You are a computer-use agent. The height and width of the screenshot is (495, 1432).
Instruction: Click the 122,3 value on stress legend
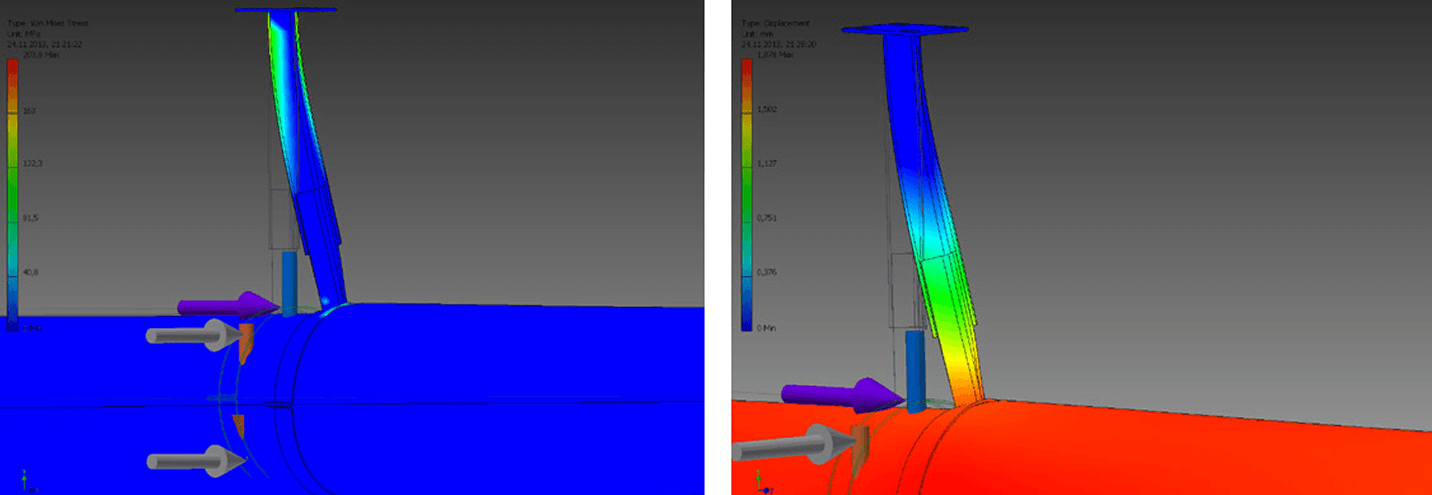(32, 163)
